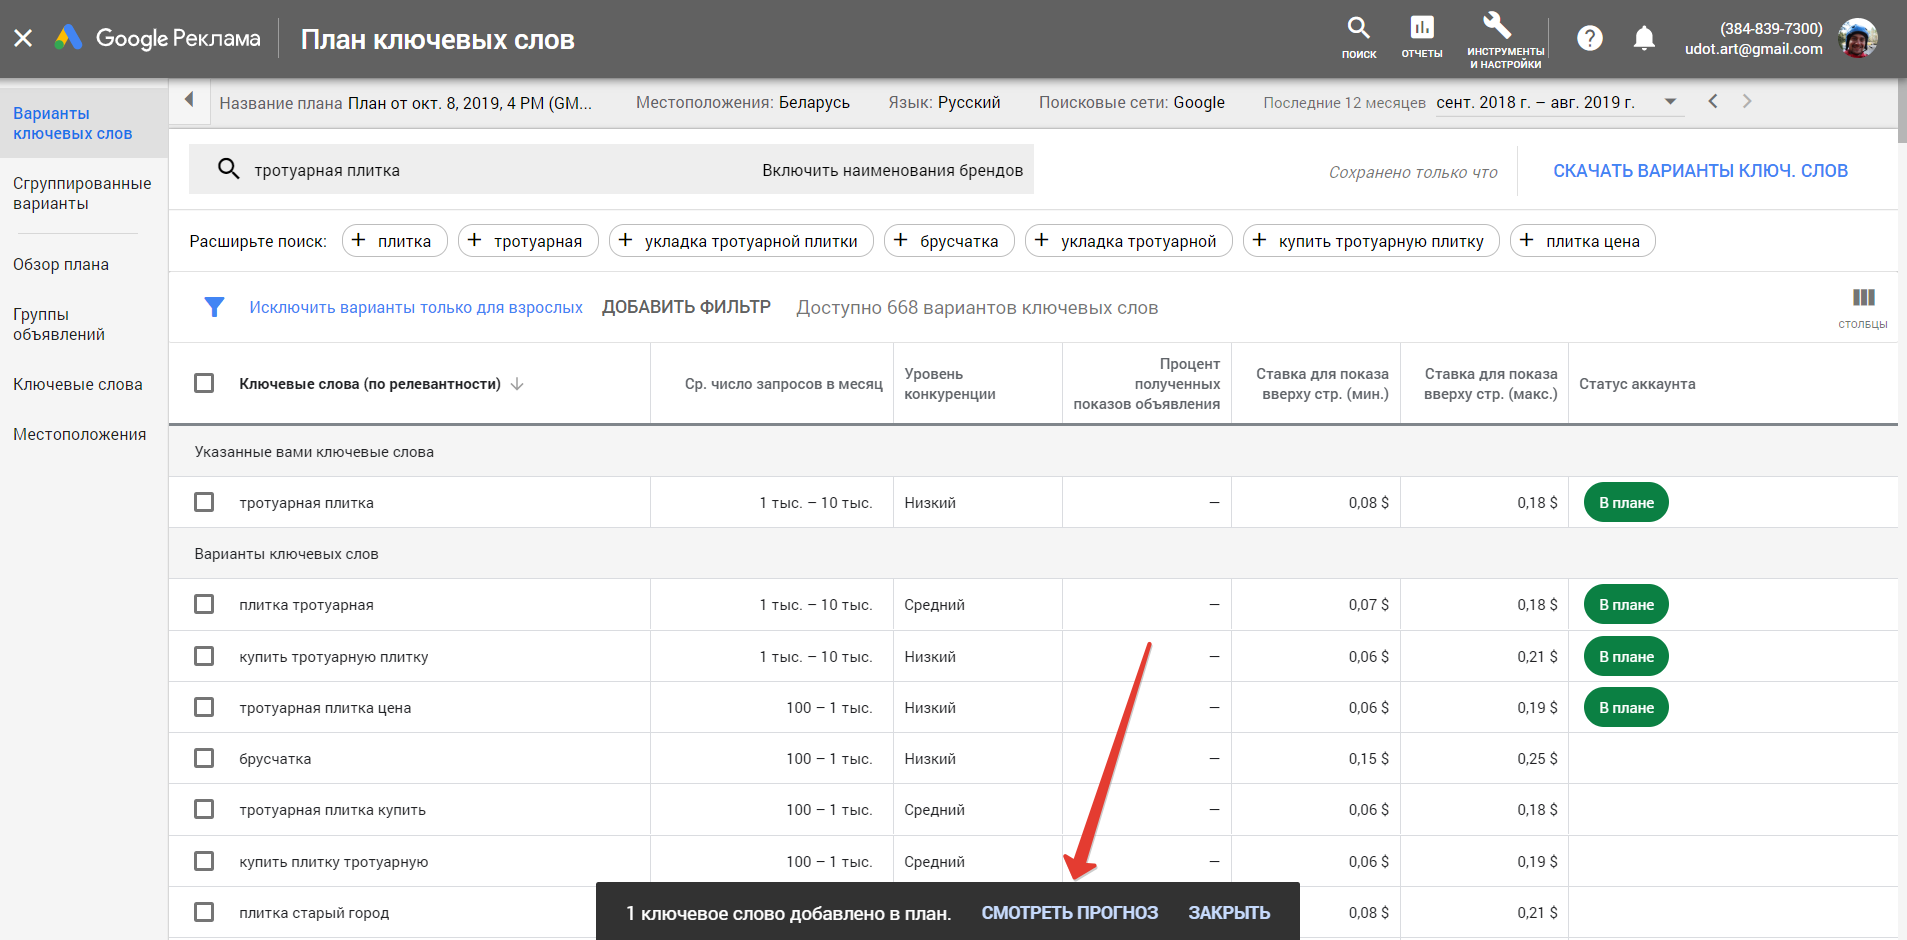The image size is (1907, 940).
Task: Click the columns icon above the table
Action: tap(1863, 298)
